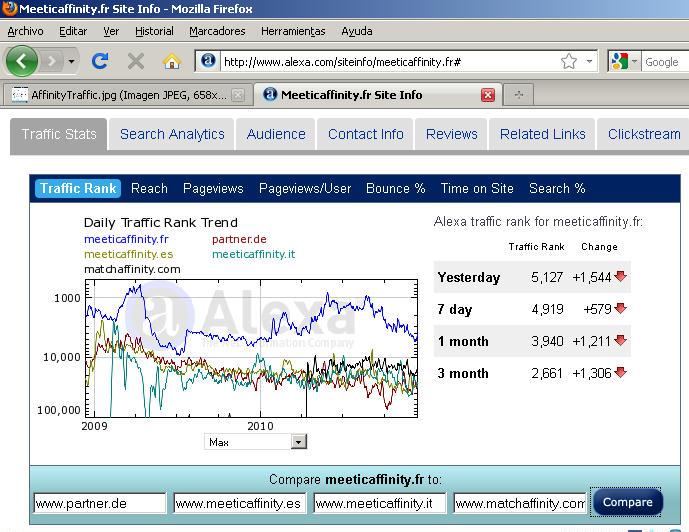
Task: Click the meeticaffinity.it legend label
Action: coord(254,254)
